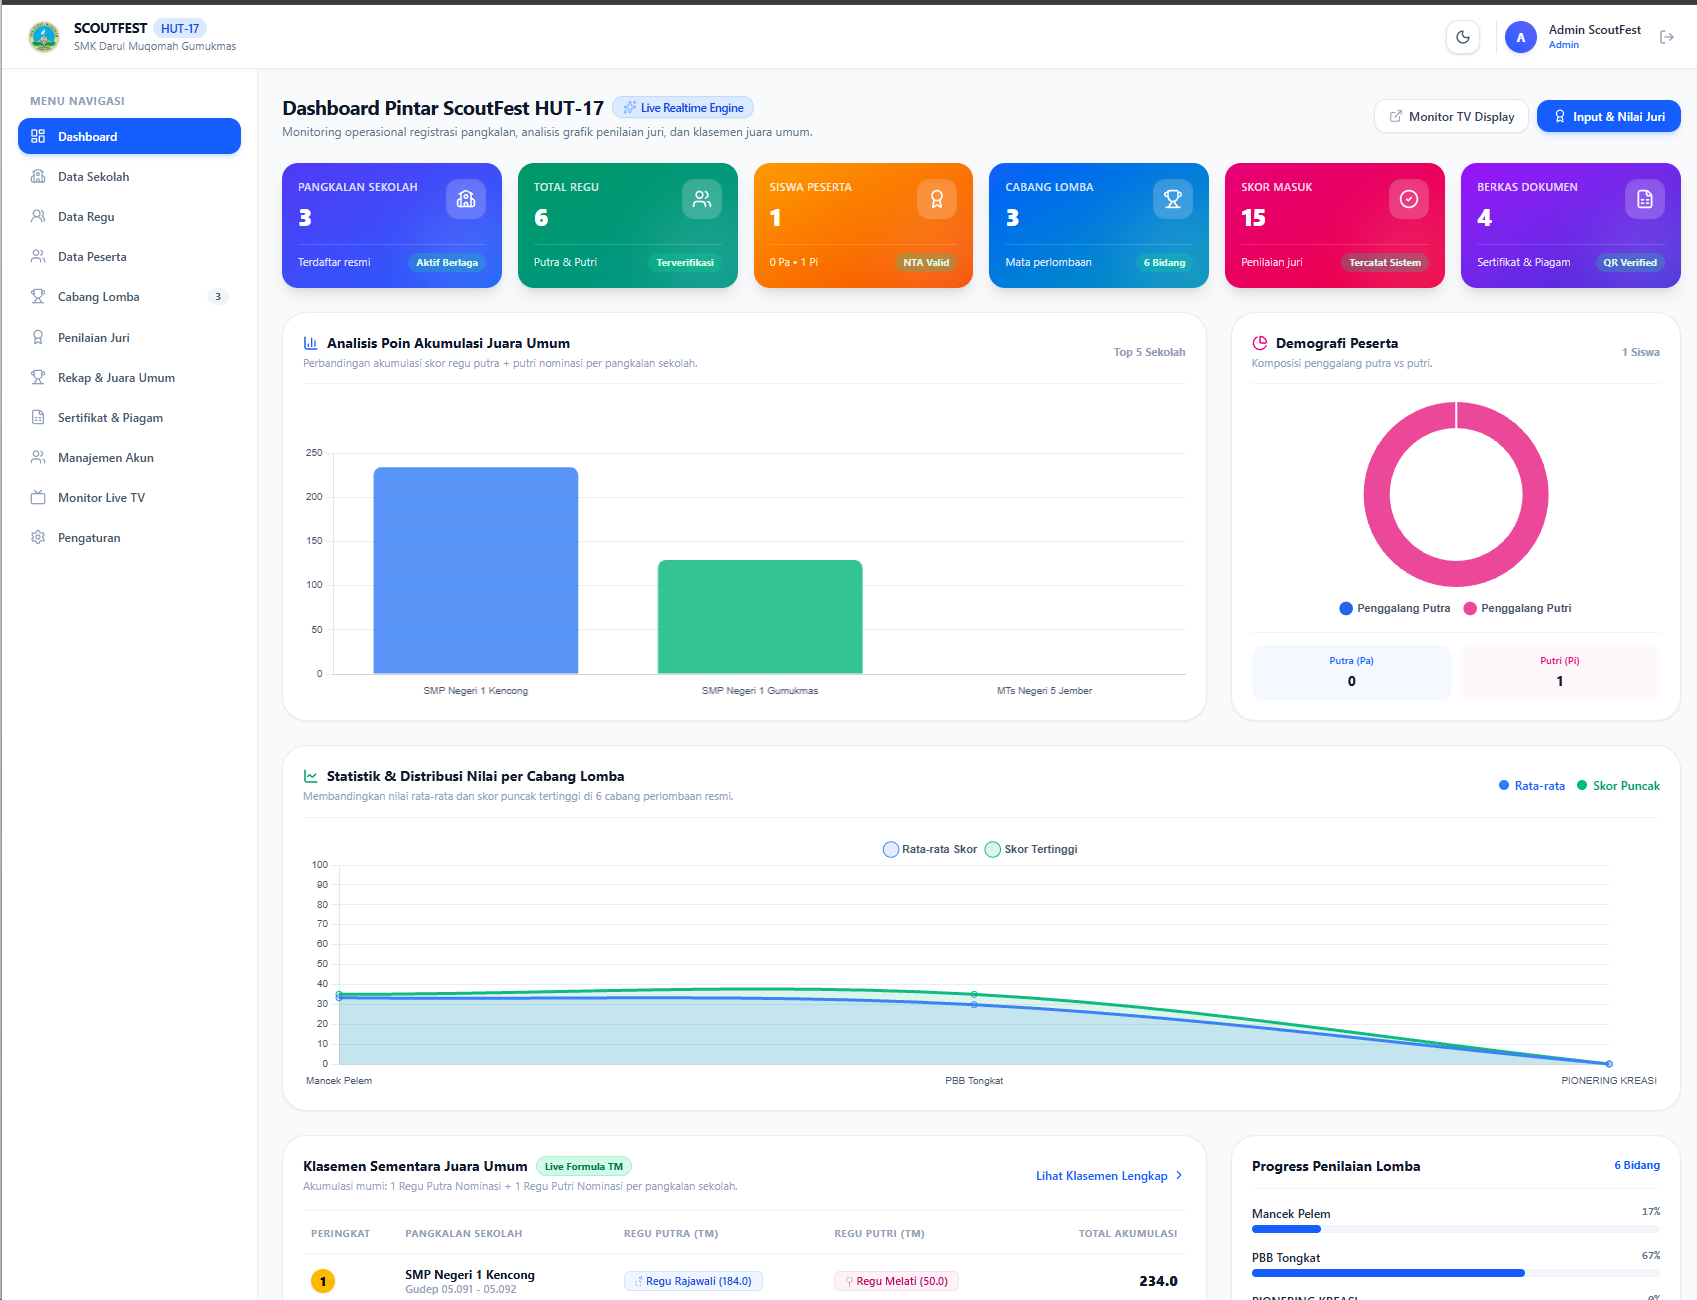Image resolution: width=1697 pixels, height=1300 pixels.
Task: Open Pengaturan via its gear icon
Action: [38, 538]
